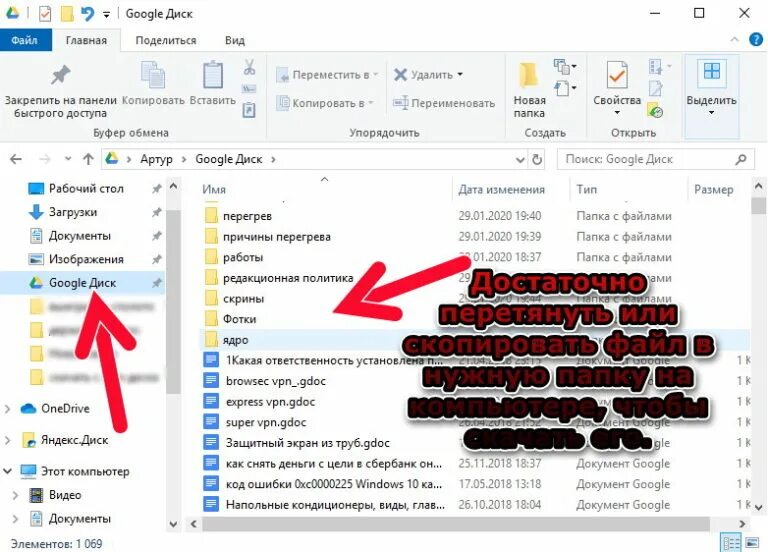The height and width of the screenshot is (552, 768).
Task: Select the редакционная политика folder
Action: click(x=288, y=278)
